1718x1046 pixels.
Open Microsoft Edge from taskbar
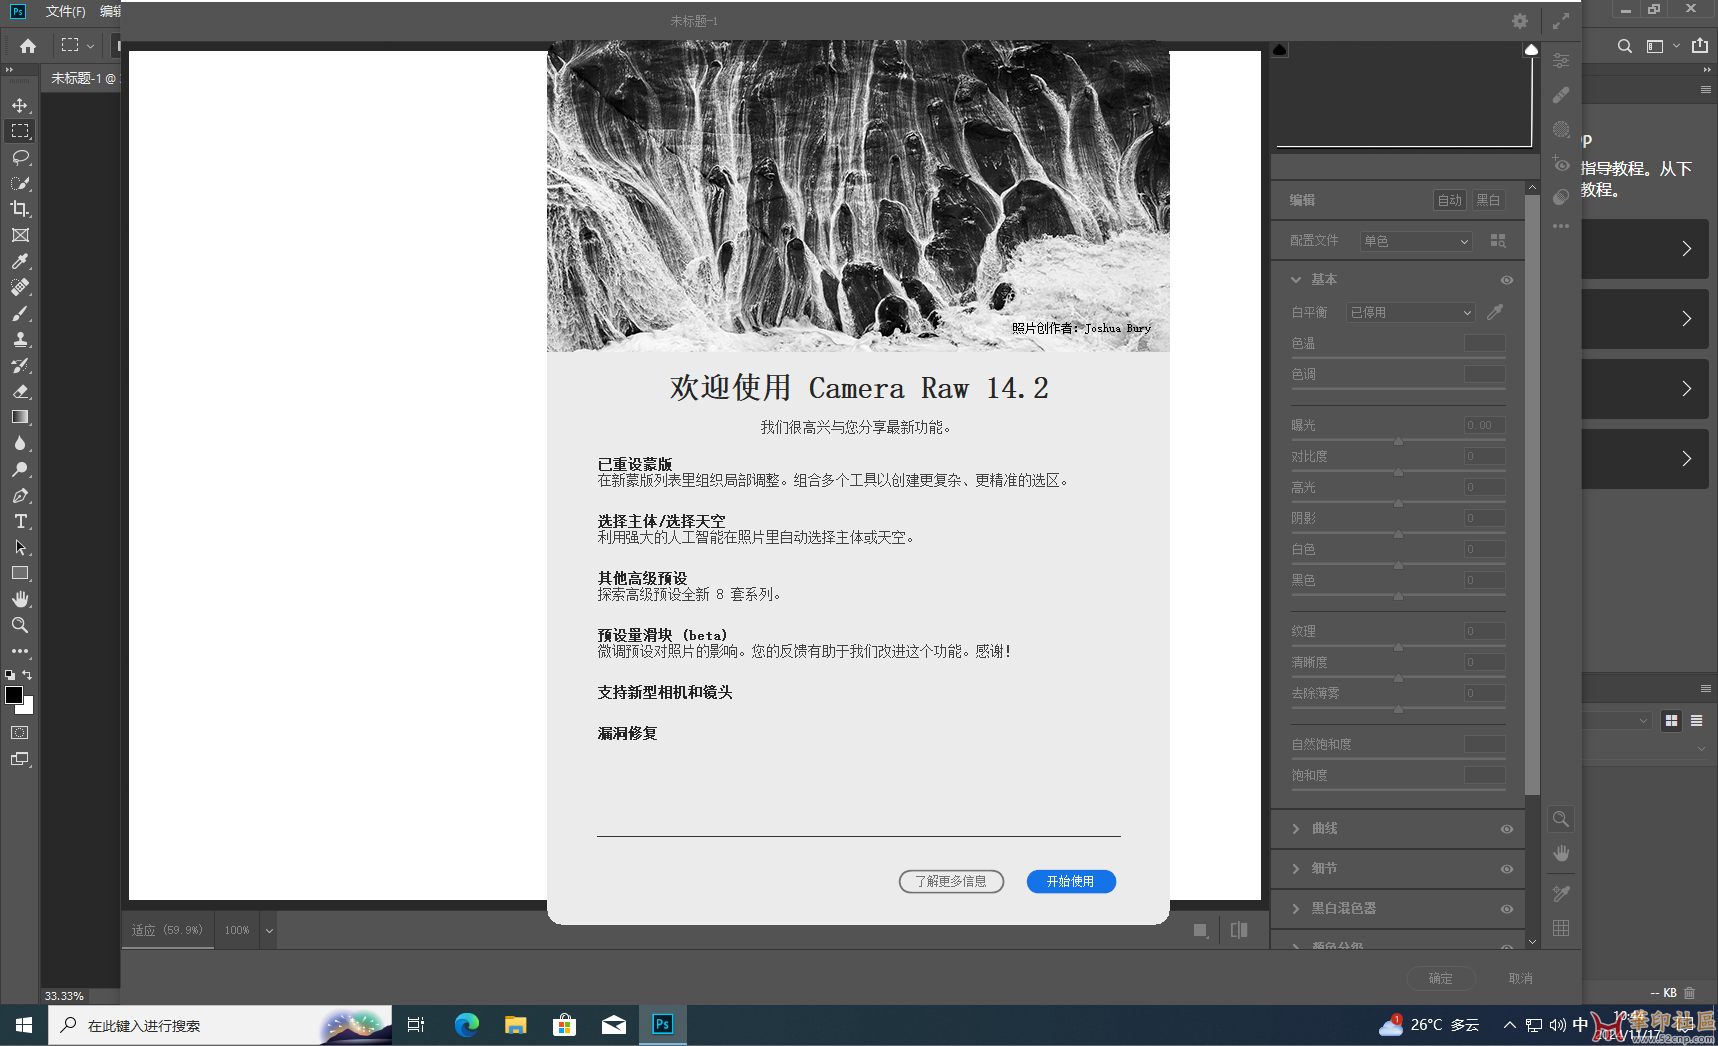466,1025
